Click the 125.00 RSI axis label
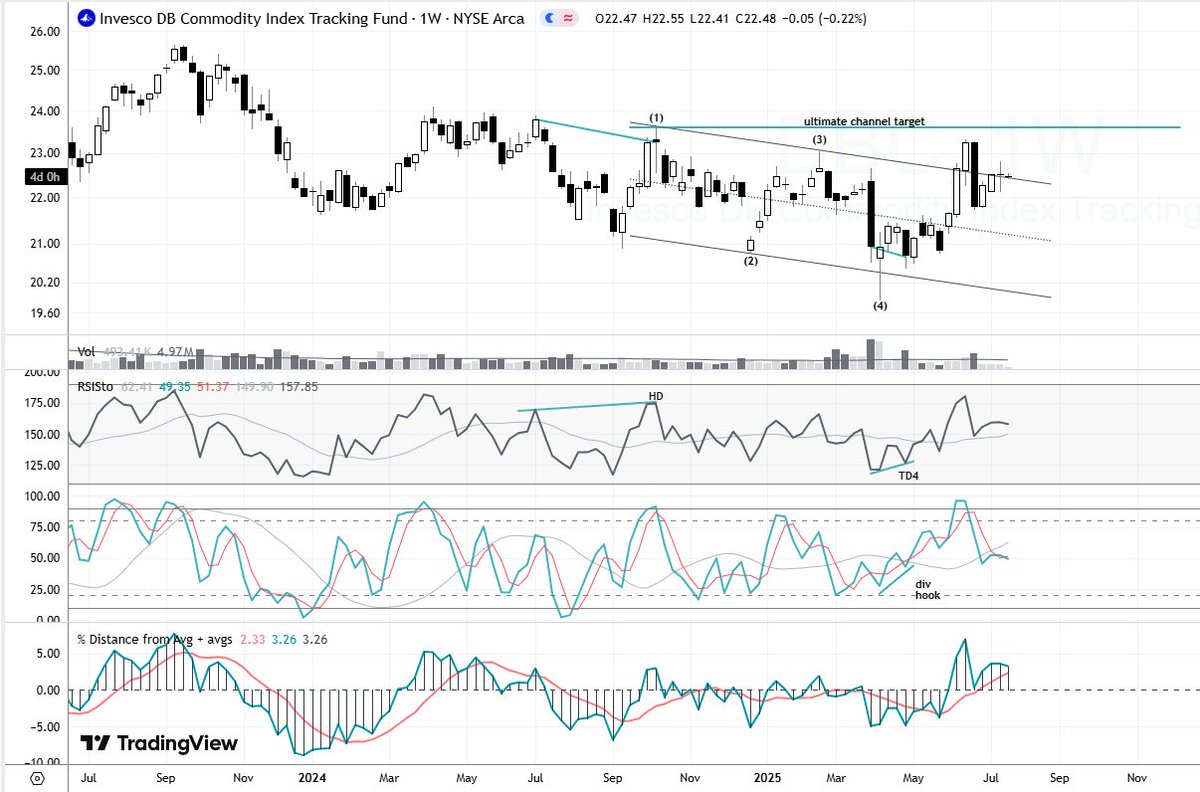Image resolution: width=1200 pixels, height=792 pixels. tap(43, 466)
